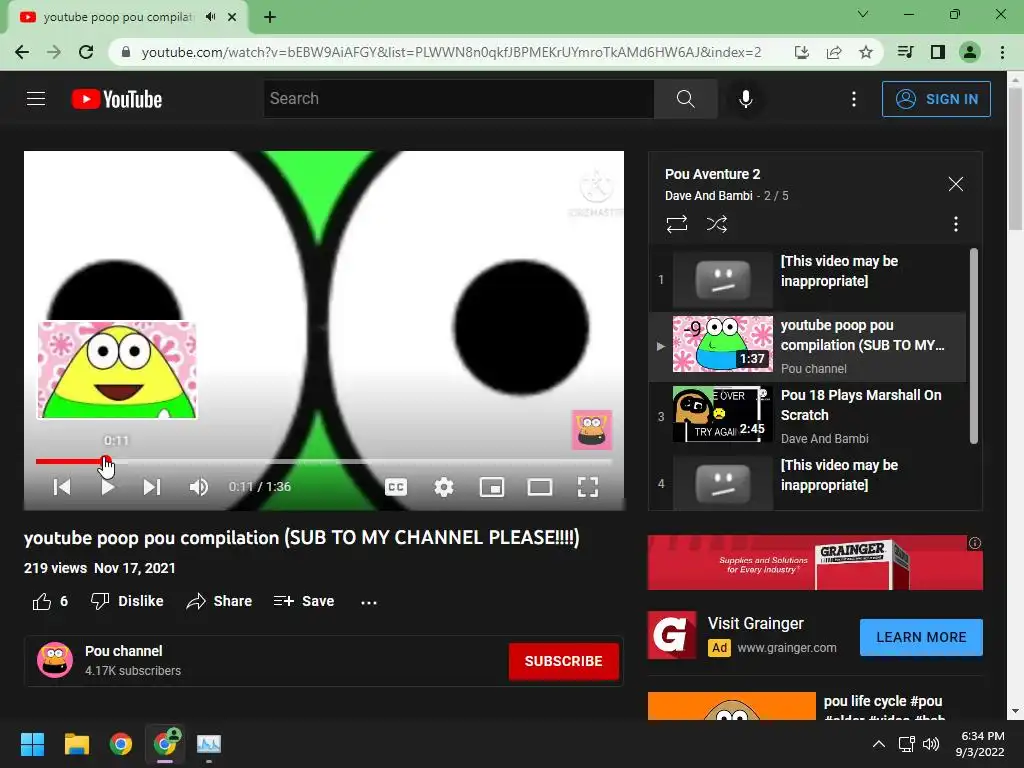Toggle Chrome side panel
Viewport: 1024px width, 768px height.
coord(937,52)
